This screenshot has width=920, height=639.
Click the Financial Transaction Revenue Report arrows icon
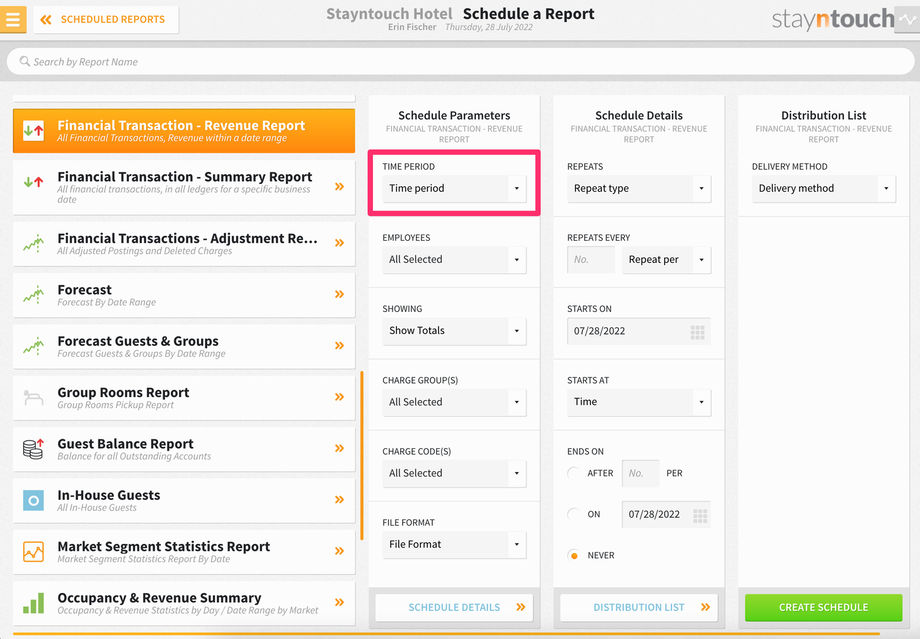click(33, 130)
